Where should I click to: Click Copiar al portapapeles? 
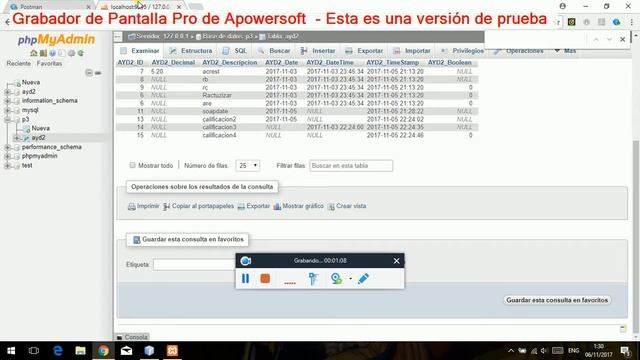198,206
